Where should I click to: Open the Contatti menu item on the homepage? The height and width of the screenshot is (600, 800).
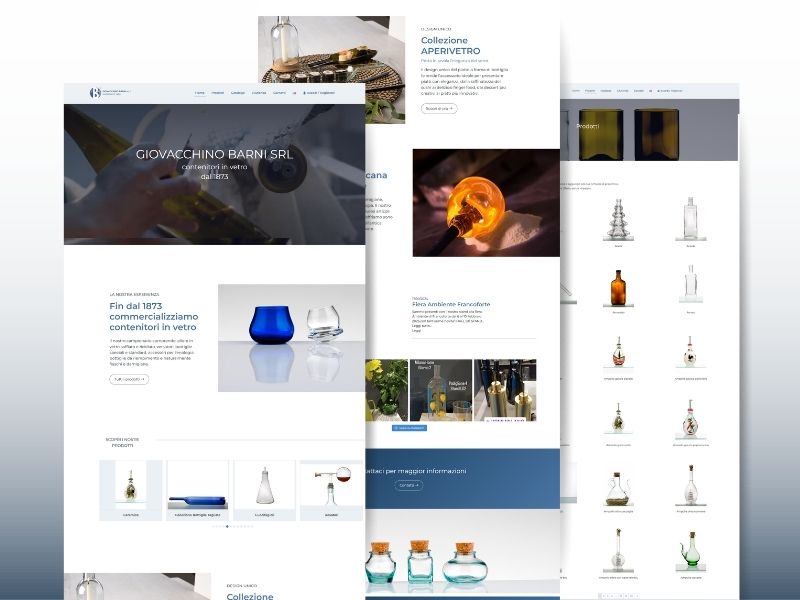[279, 93]
